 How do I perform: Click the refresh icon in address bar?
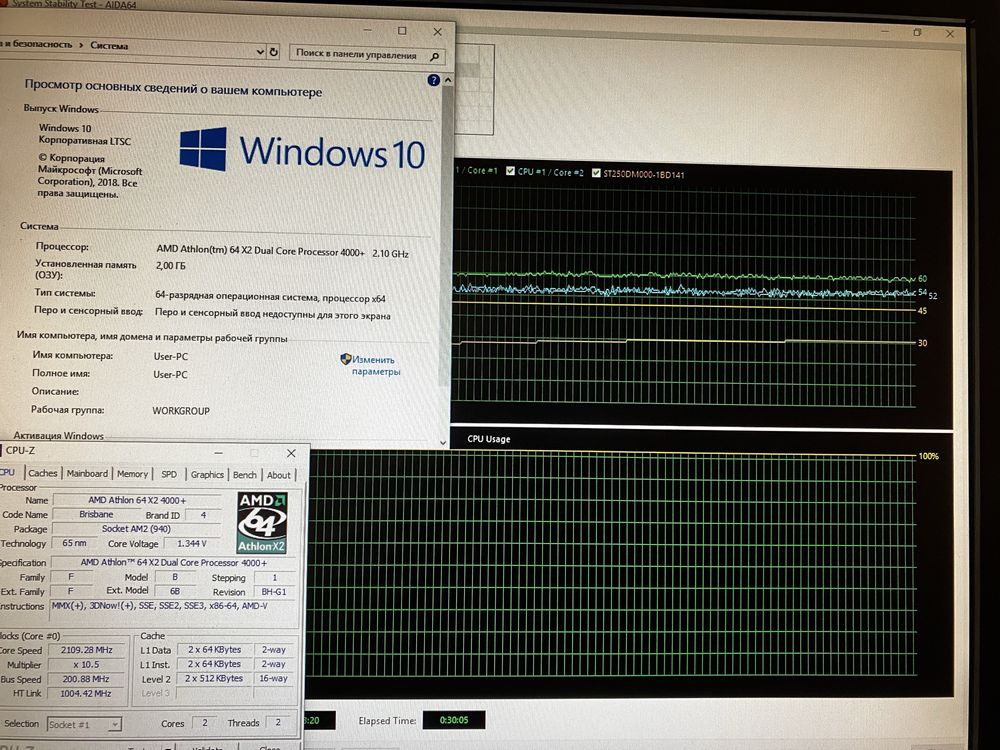click(x=274, y=52)
